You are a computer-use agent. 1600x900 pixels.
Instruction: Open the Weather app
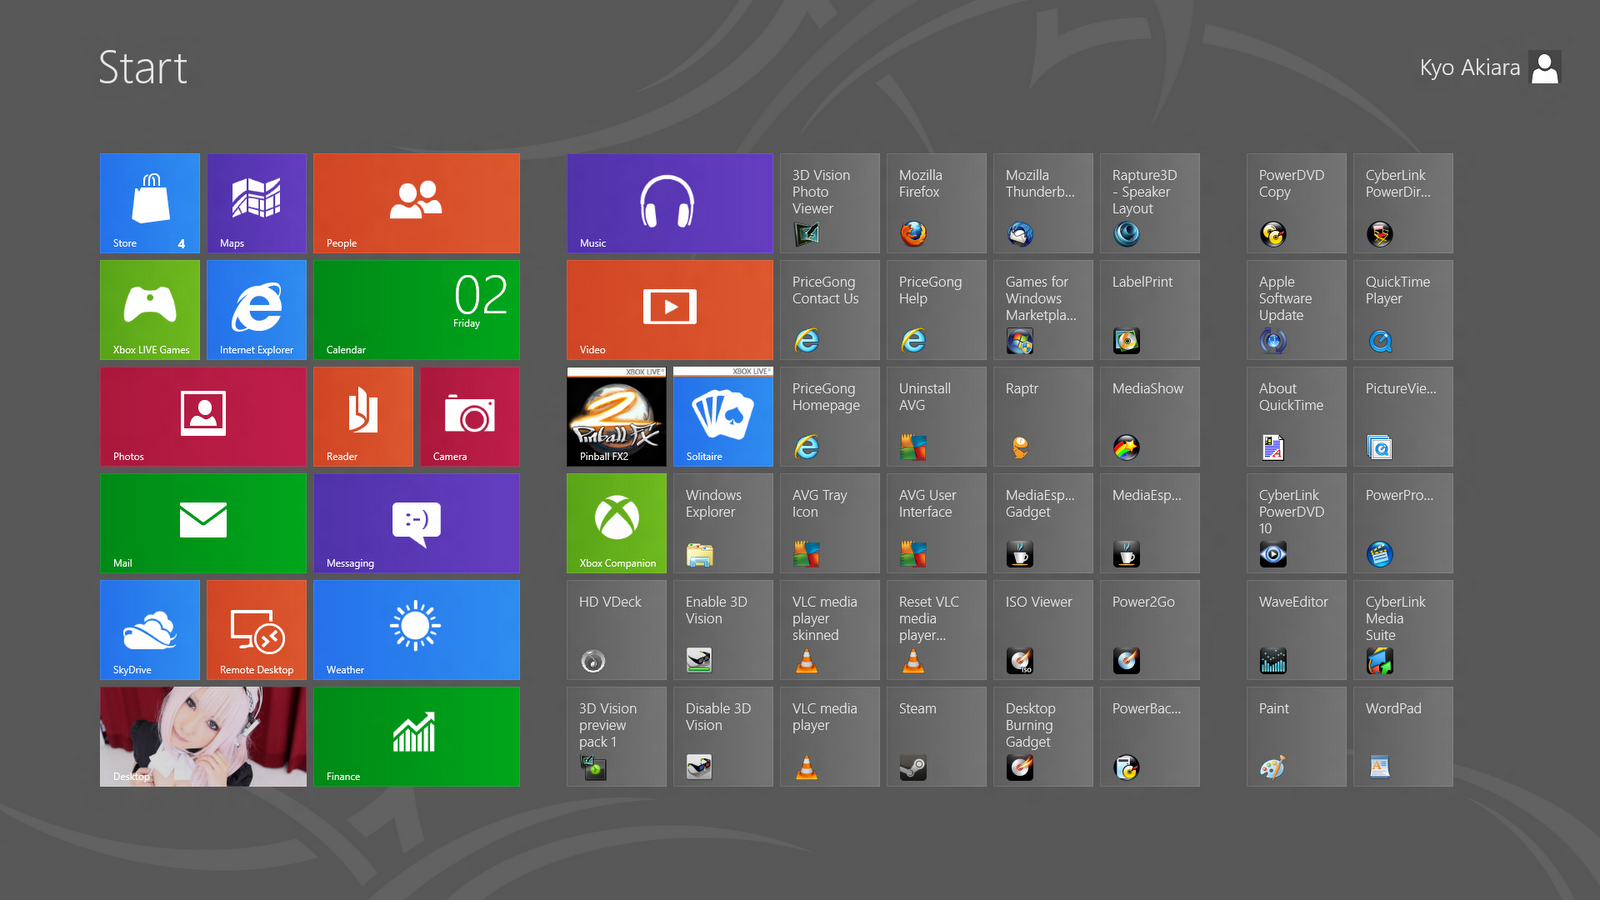[416, 630]
